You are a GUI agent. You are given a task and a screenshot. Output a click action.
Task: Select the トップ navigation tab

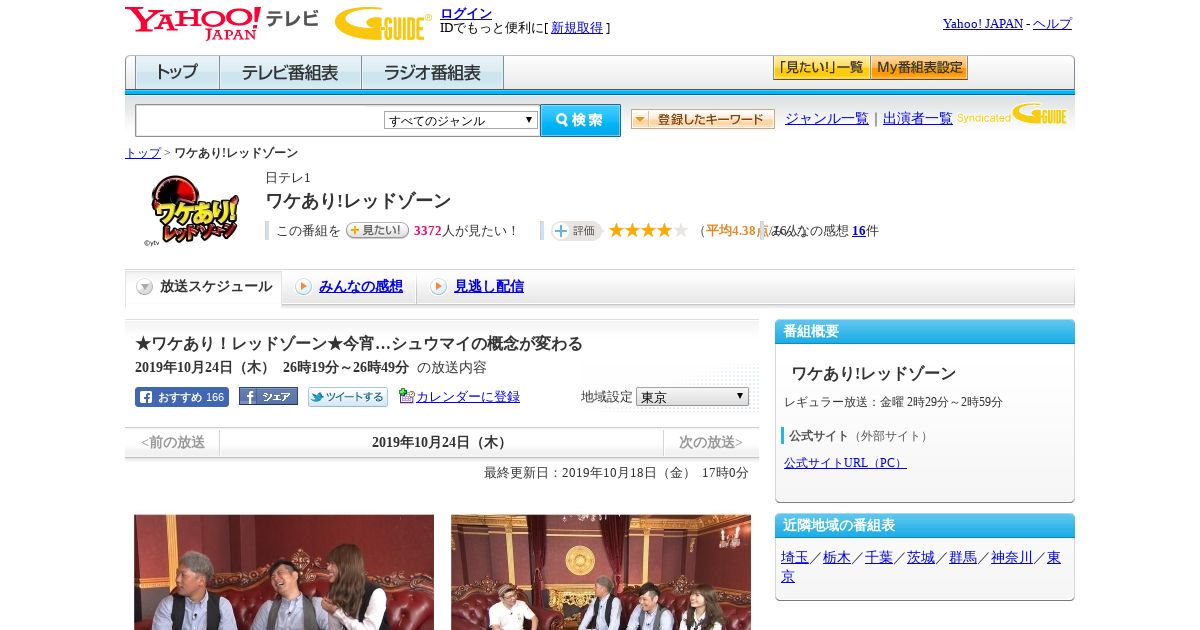point(177,72)
